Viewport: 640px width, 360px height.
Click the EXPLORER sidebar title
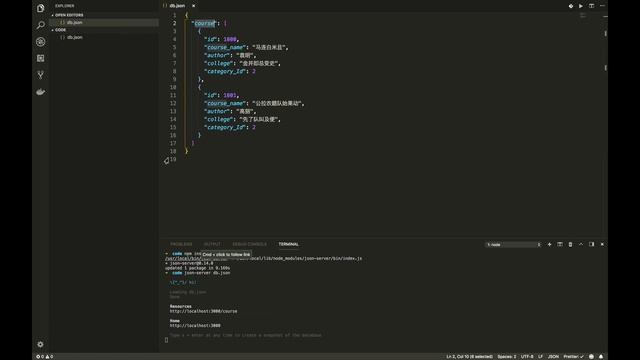coord(64,6)
